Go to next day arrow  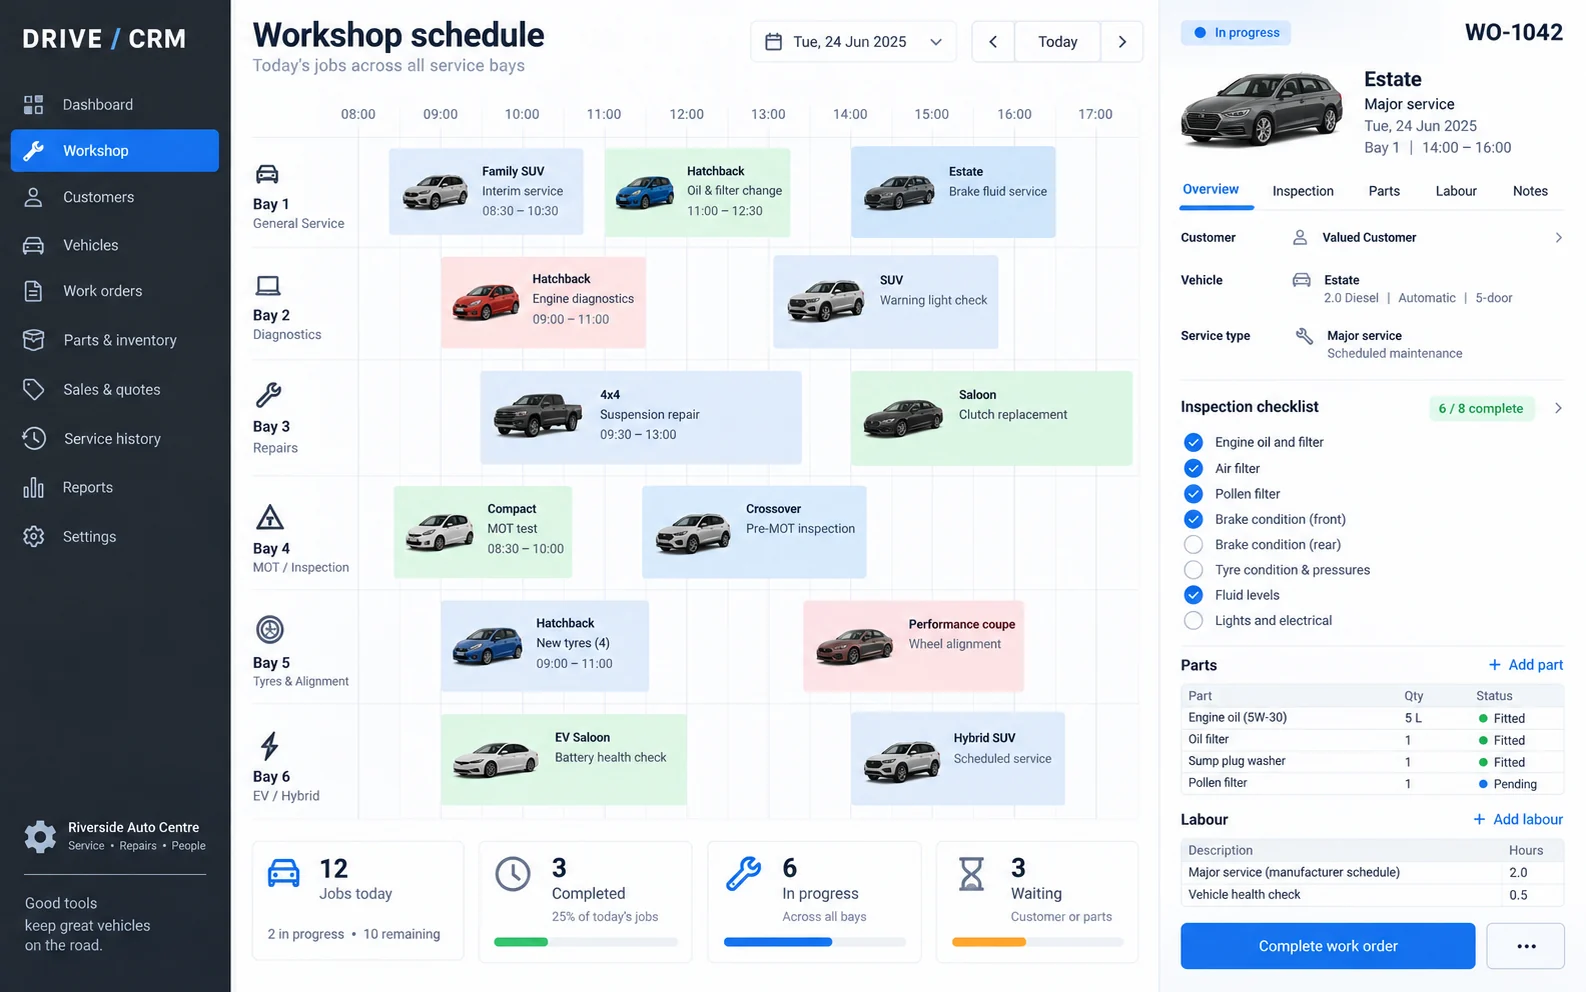(x=1122, y=42)
